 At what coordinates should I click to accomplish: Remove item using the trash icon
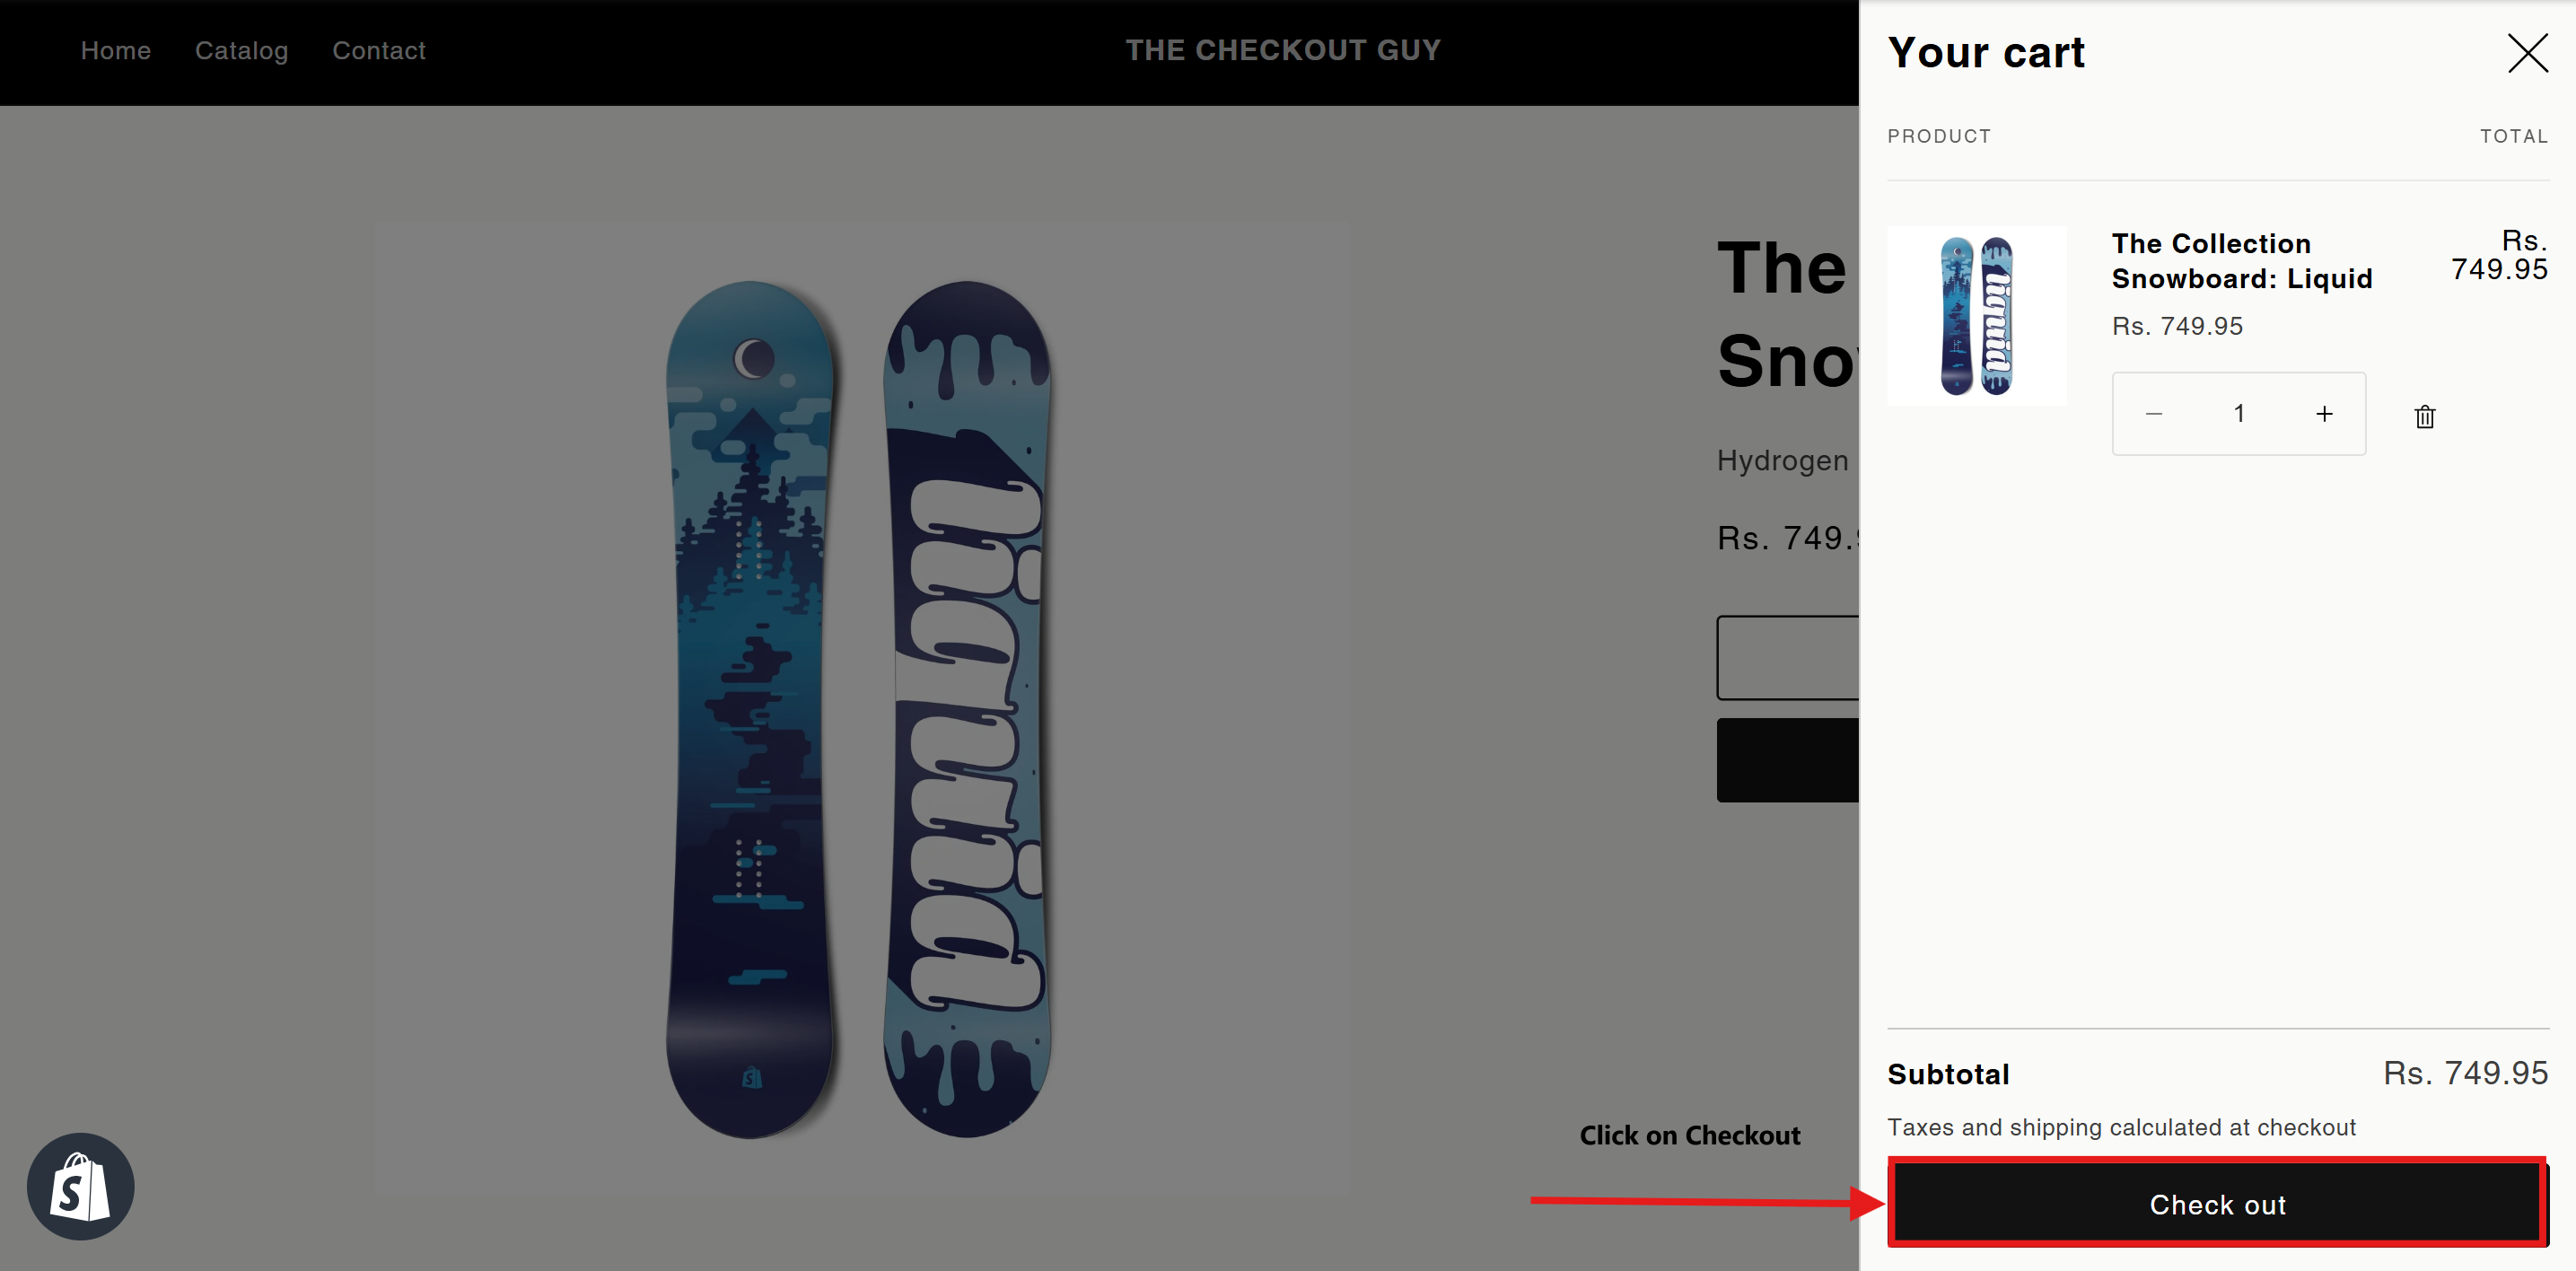pyautogui.click(x=2425, y=416)
